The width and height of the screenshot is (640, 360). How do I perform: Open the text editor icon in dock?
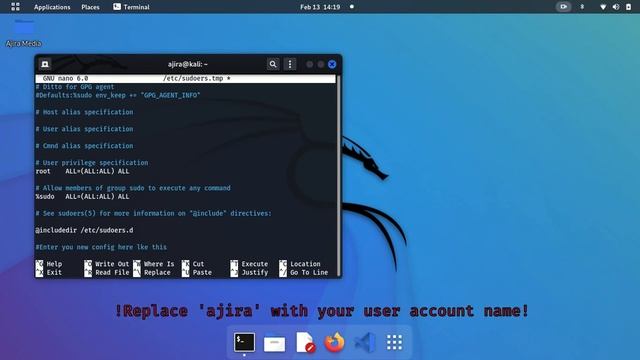(x=305, y=342)
